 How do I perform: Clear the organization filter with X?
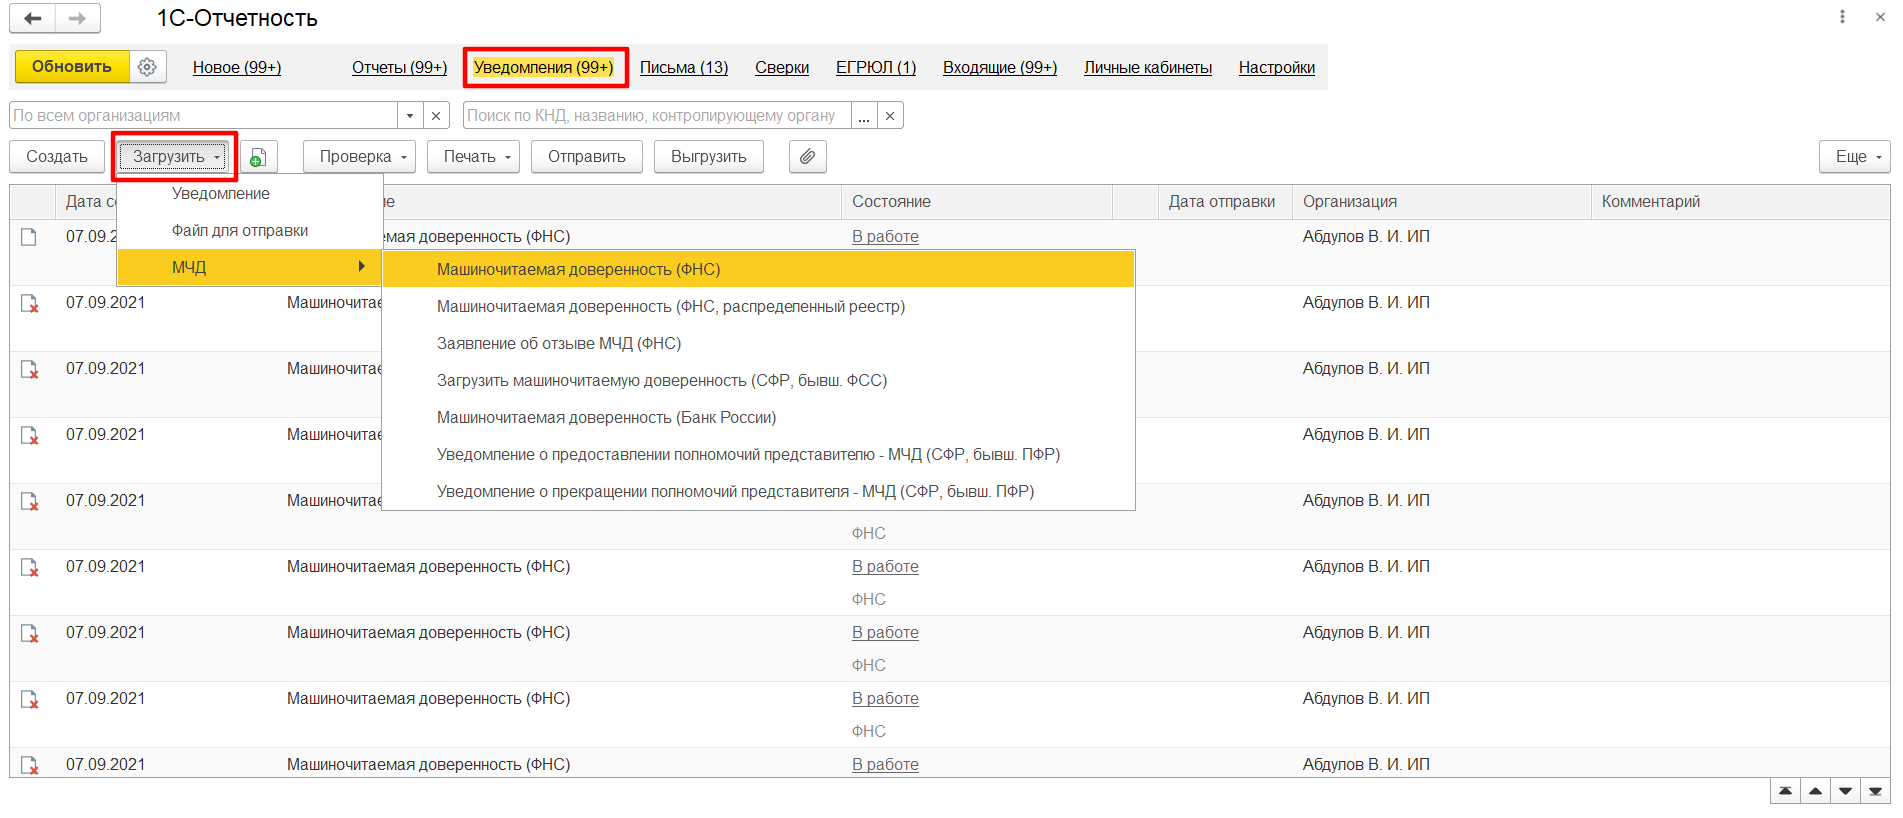coord(436,116)
